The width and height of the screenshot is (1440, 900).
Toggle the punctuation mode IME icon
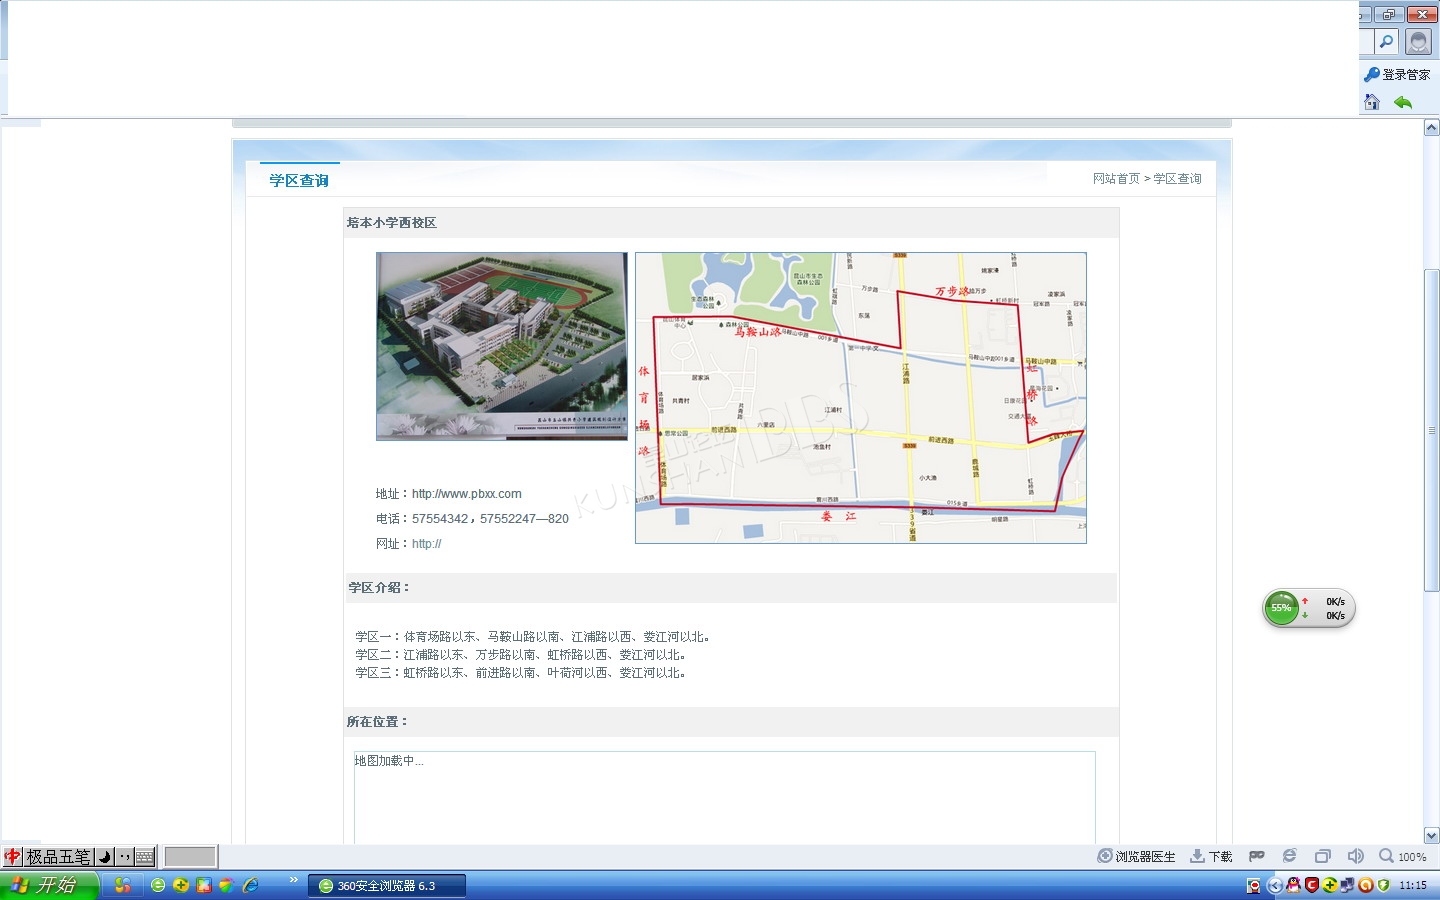(124, 857)
